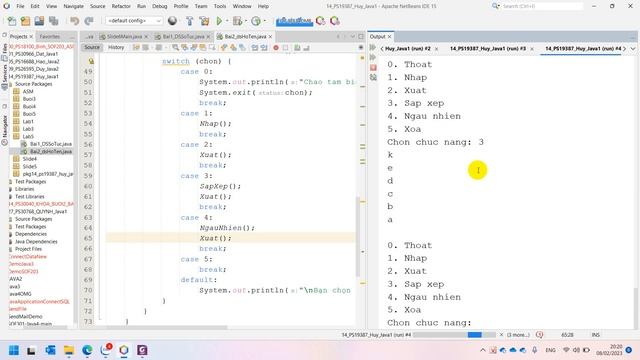
Task: Open the output tabs list dropdown arrow
Action: pos(633,49)
